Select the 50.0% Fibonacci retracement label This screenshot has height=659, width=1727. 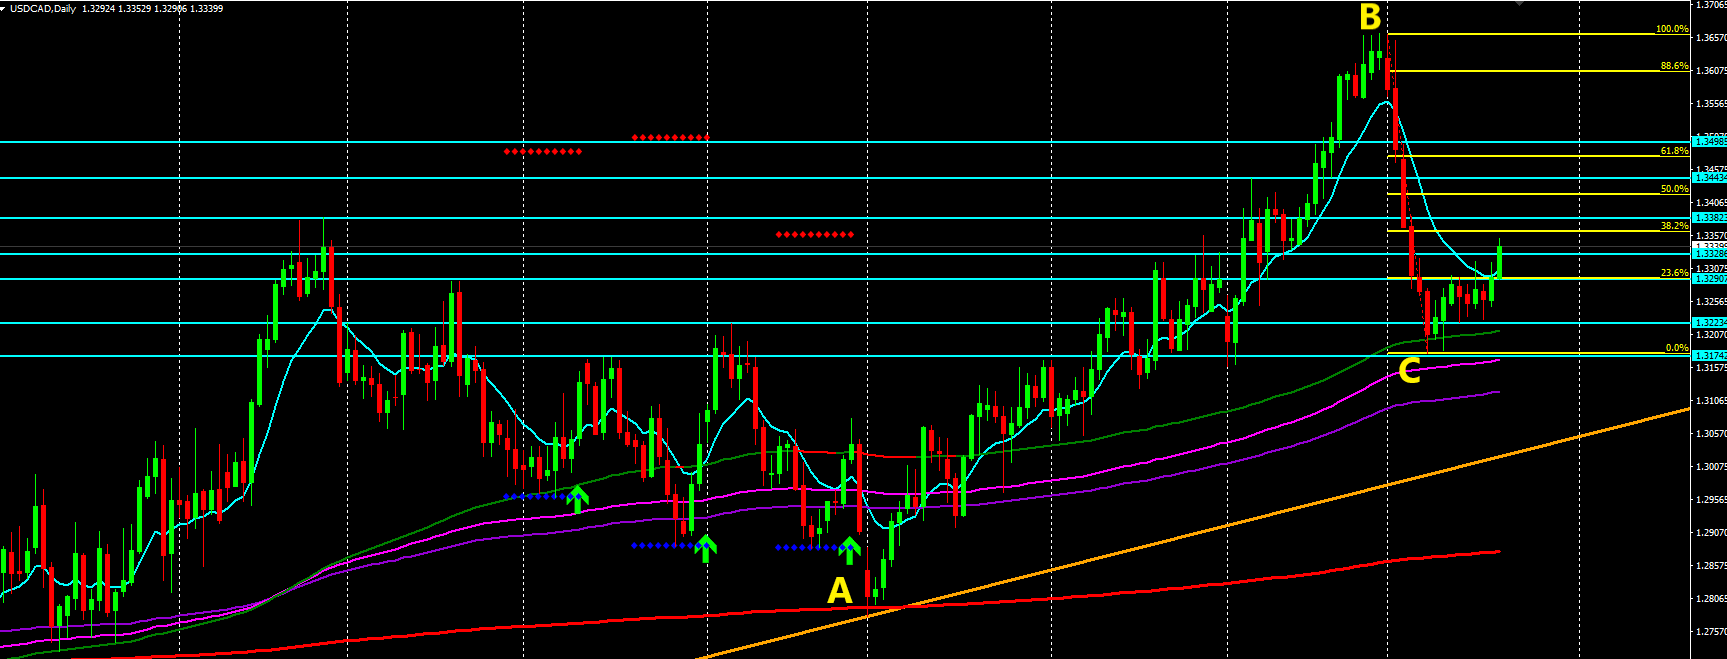coord(1673,189)
